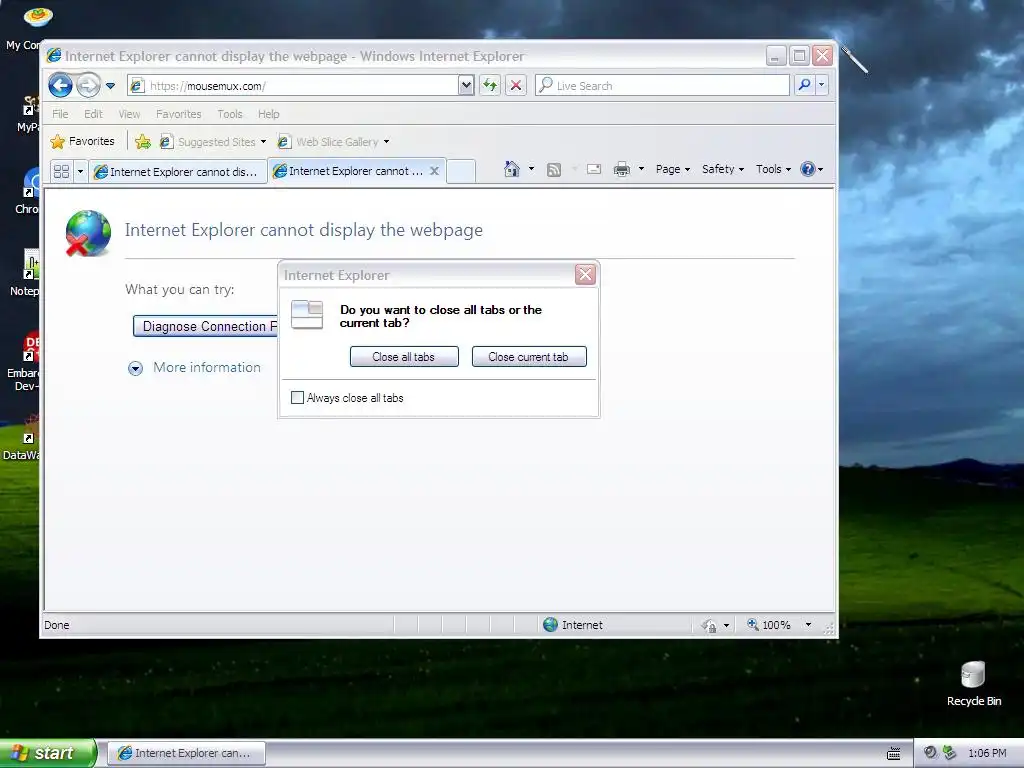Viewport: 1024px width, 768px height.
Task: Click the first system tray icon
Action: pos(930,752)
